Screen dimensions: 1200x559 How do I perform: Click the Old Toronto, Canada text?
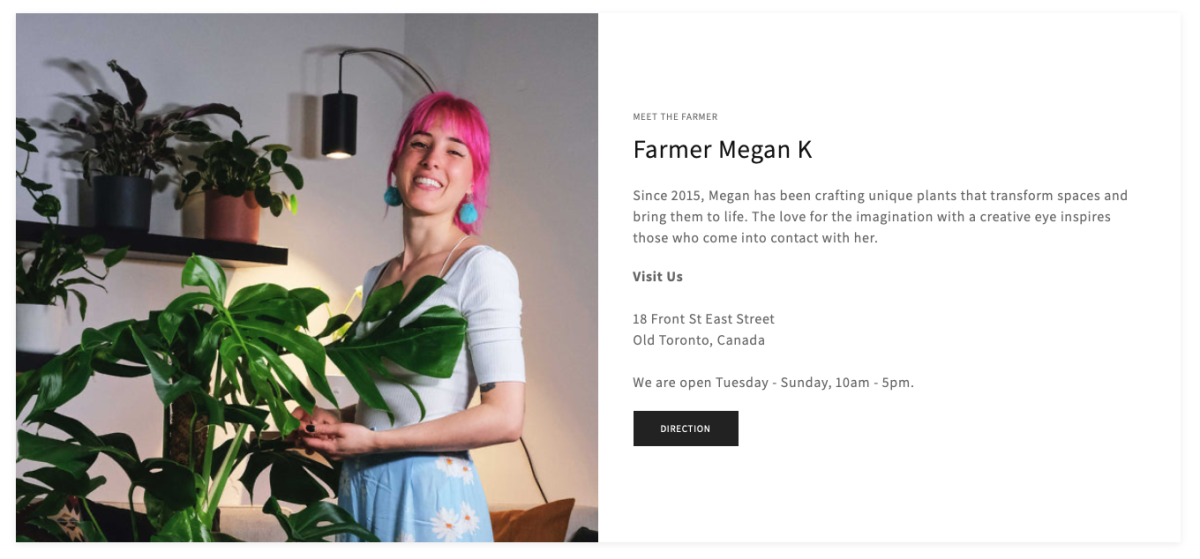pos(699,340)
